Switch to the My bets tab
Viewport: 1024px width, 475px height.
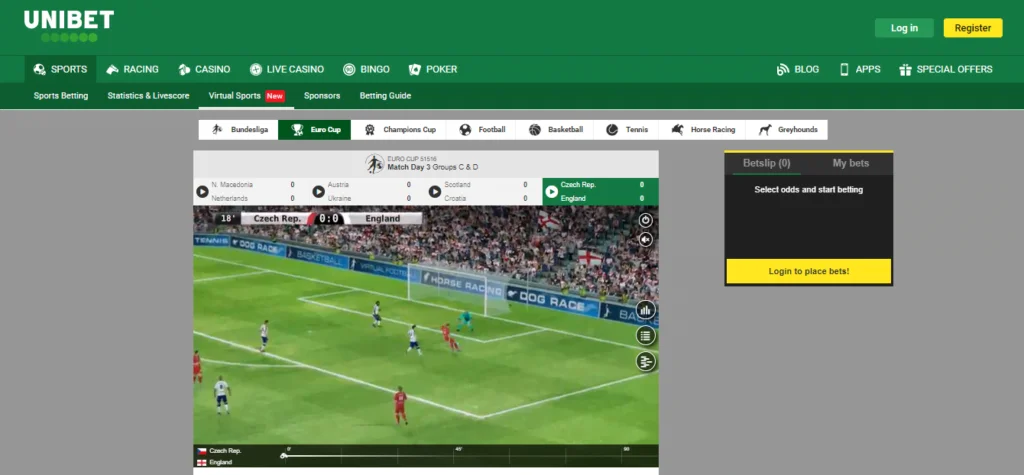pos(850,163)
